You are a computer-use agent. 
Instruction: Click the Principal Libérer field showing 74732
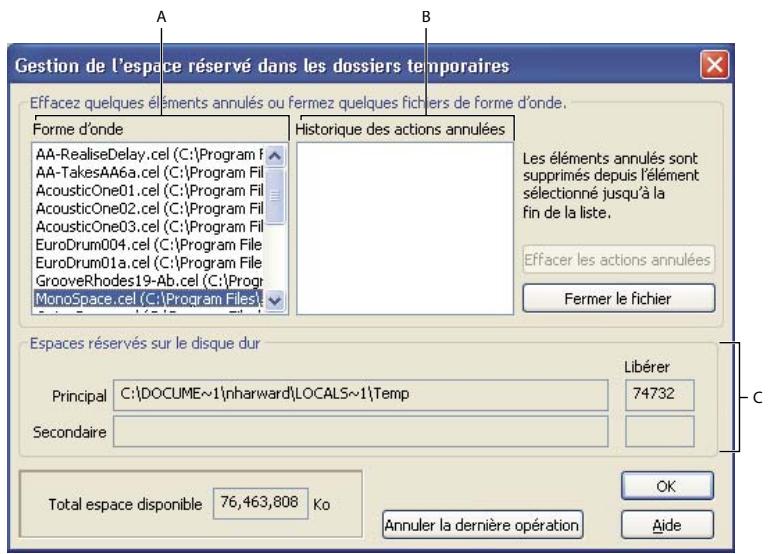[x=660, y=395]
